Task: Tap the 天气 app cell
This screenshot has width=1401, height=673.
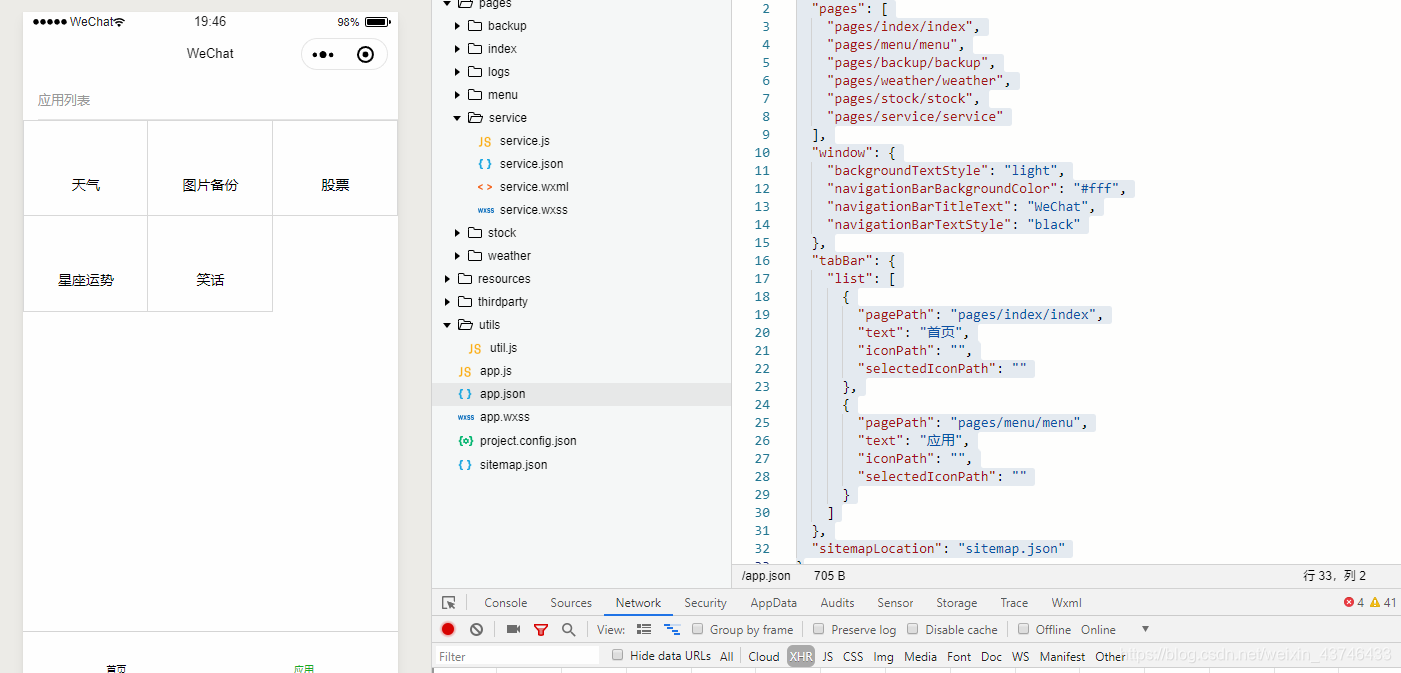Action: point(86,168)
